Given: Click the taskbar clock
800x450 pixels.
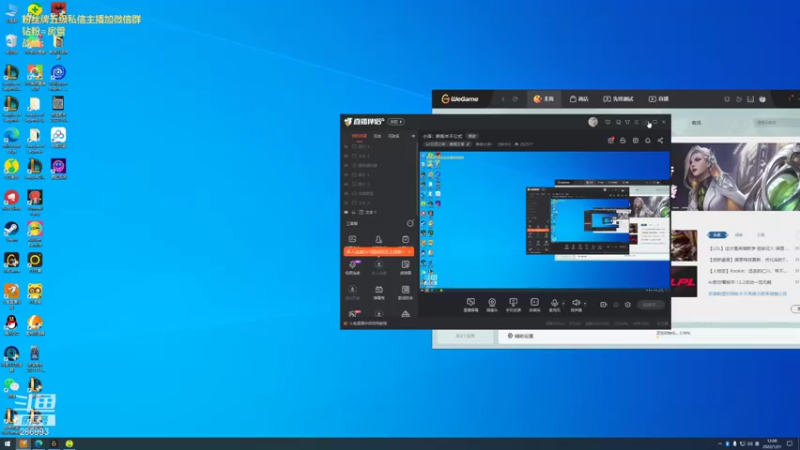Looking at the screenshot, I should point(772,444).
